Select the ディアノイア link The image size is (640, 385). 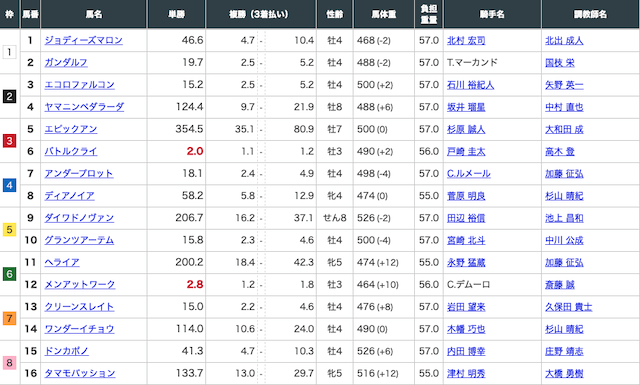coord(69,196)
